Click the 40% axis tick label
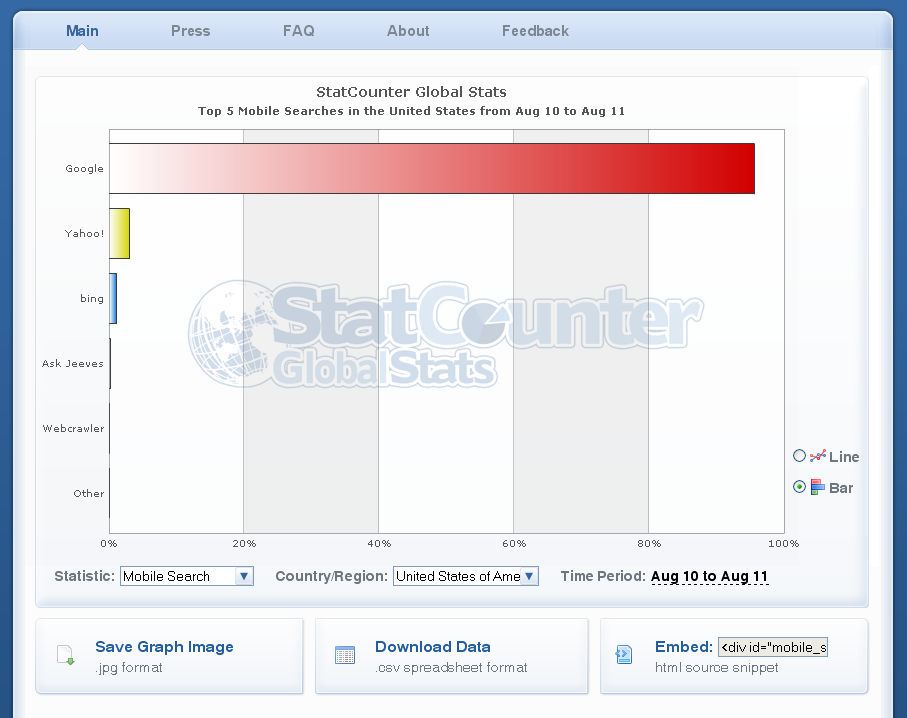907x718 pixels. click(379, 543)
